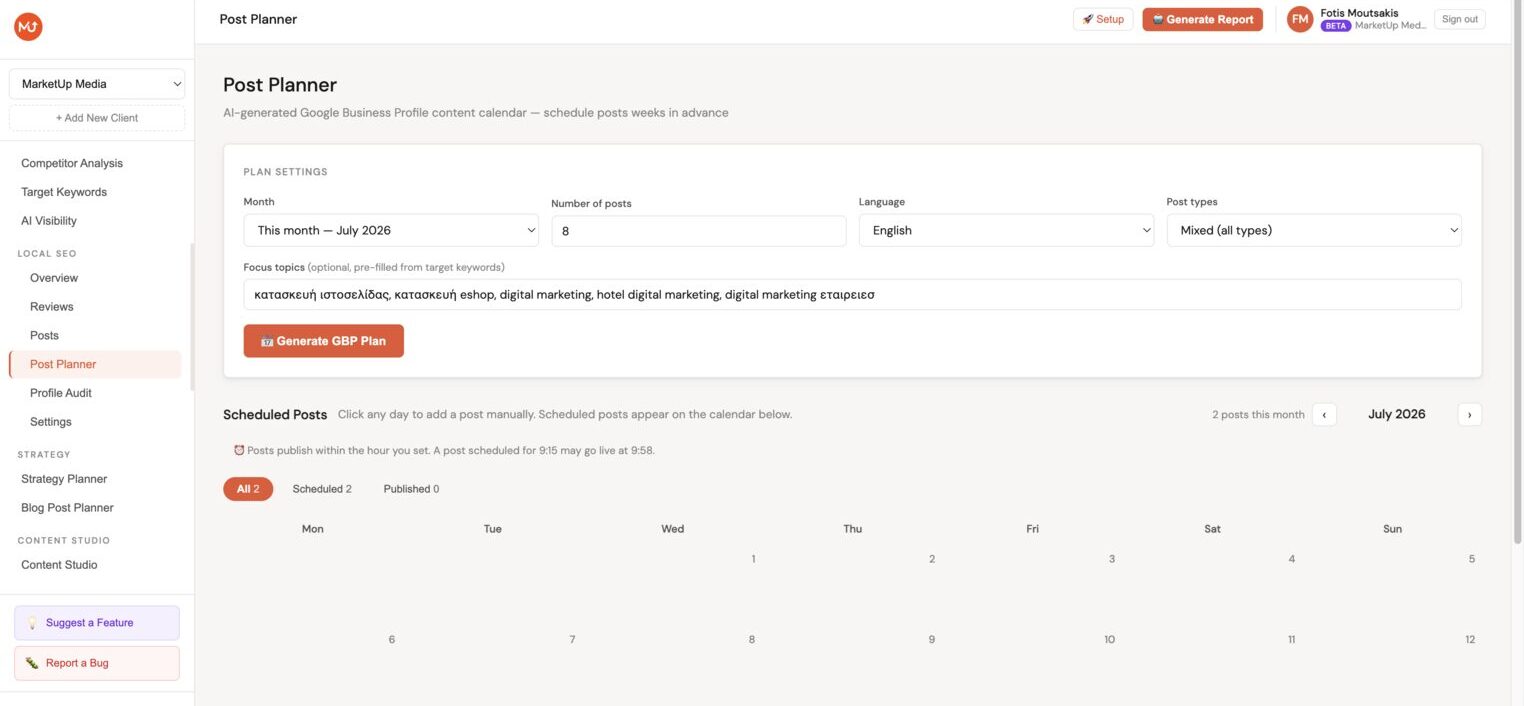This screenshot has height=706, width=1524.
Task: Click day 8 on the calendar
Action: 752,640
